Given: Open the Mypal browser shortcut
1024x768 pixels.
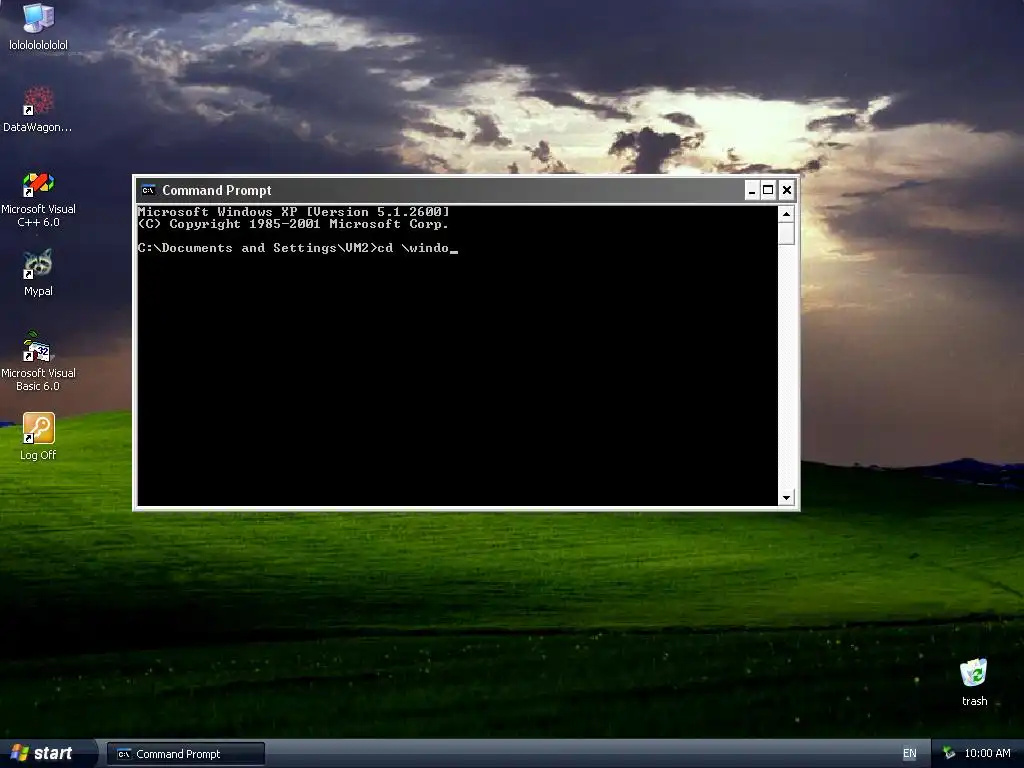Looking at the screenshot, I should (38, 273).
